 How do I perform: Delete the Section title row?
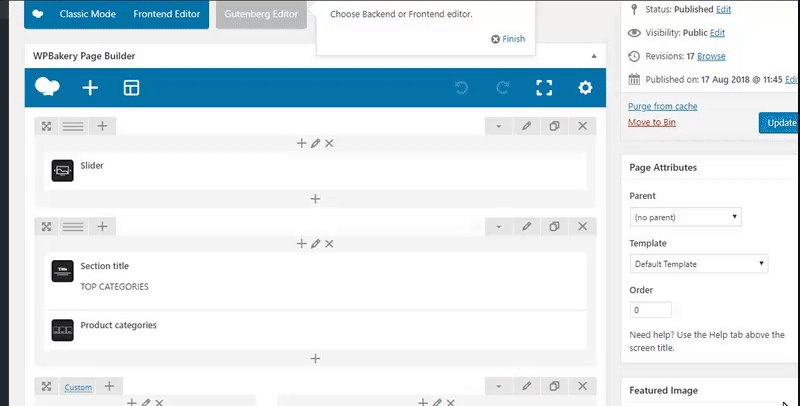click(583, 226)
